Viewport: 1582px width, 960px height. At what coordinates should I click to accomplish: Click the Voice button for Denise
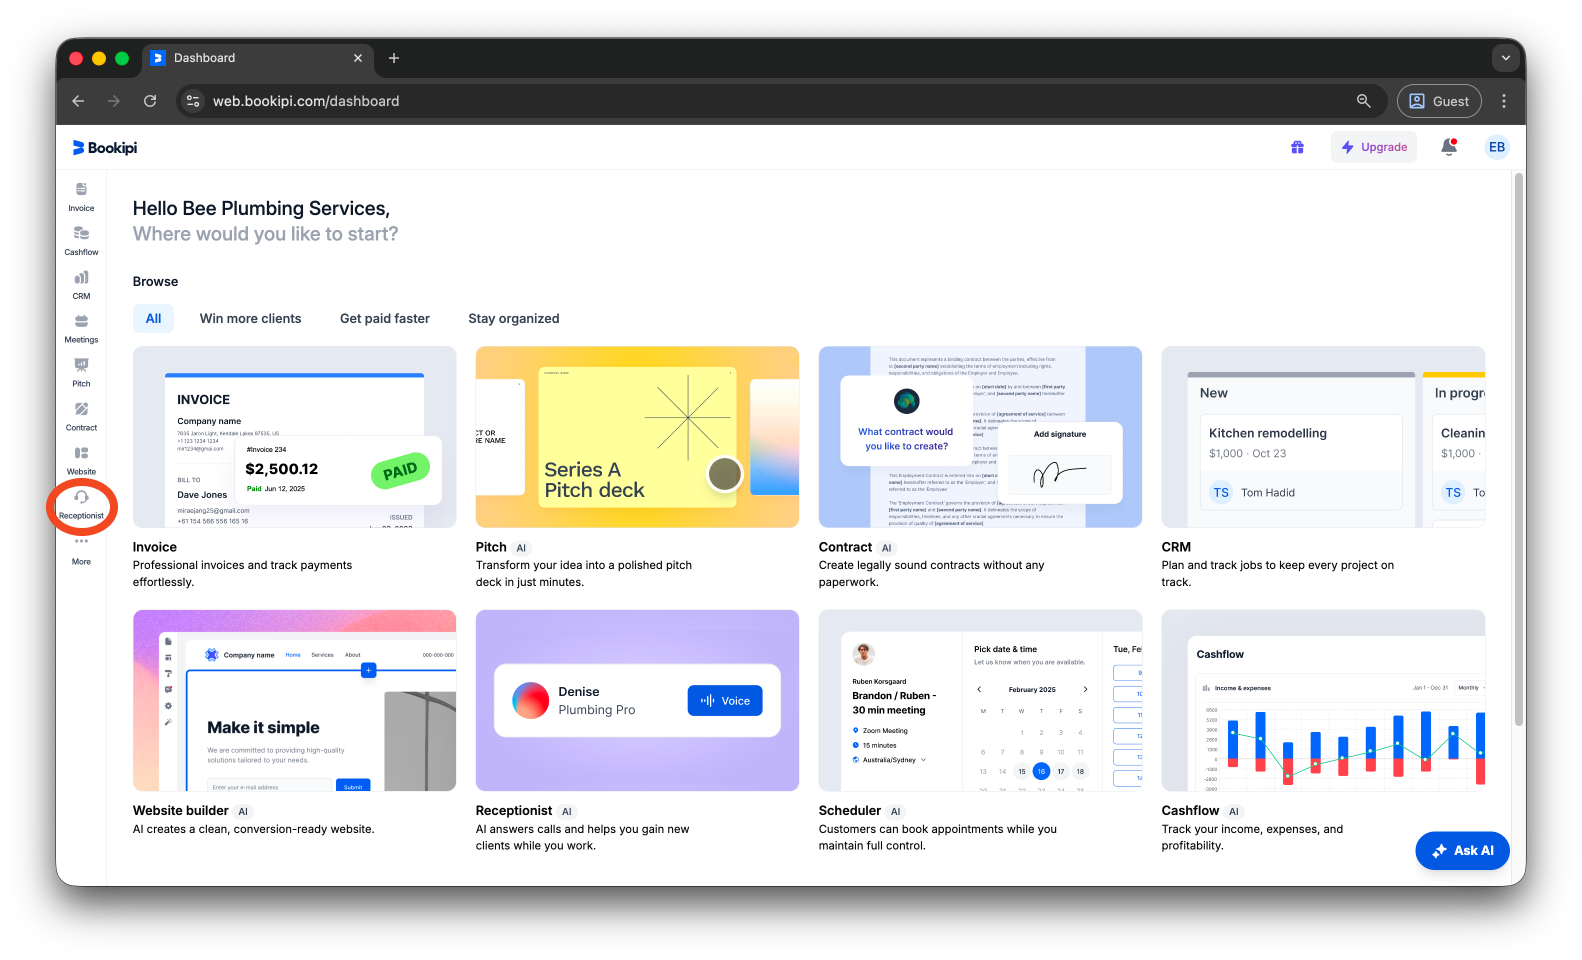point(725,701)
